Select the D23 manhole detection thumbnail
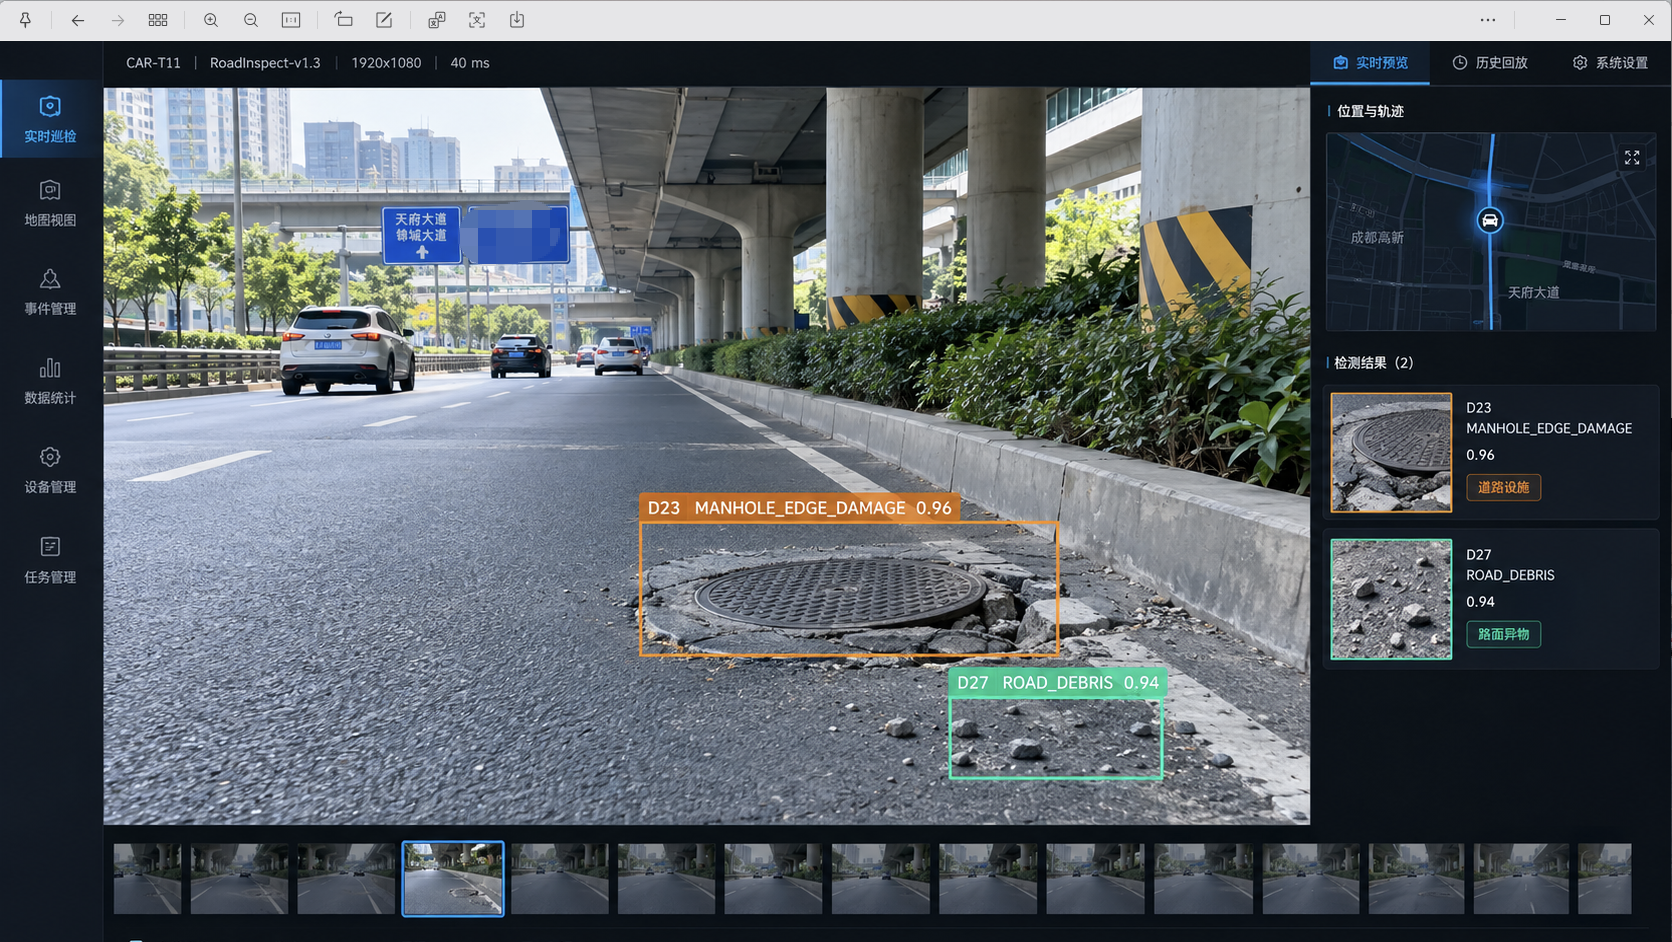This screenshot has height=942, width=1672. point(1391,452)
